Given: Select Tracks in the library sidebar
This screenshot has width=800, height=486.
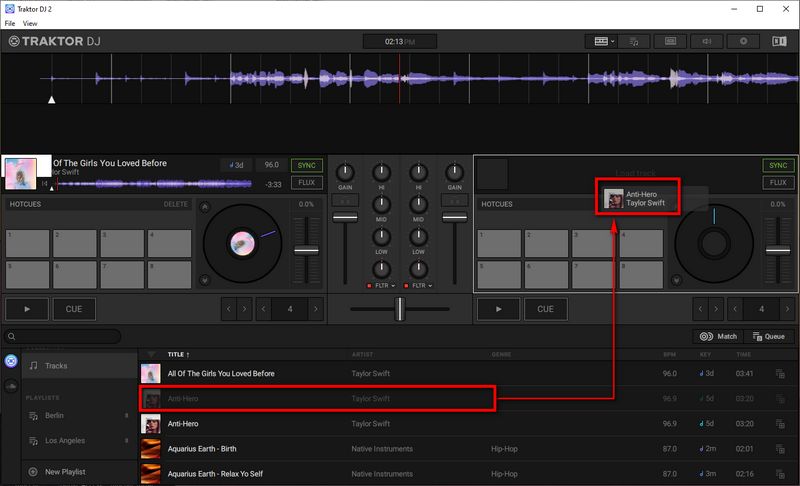Looking at the screenshot, I should (x=79, y=366).
